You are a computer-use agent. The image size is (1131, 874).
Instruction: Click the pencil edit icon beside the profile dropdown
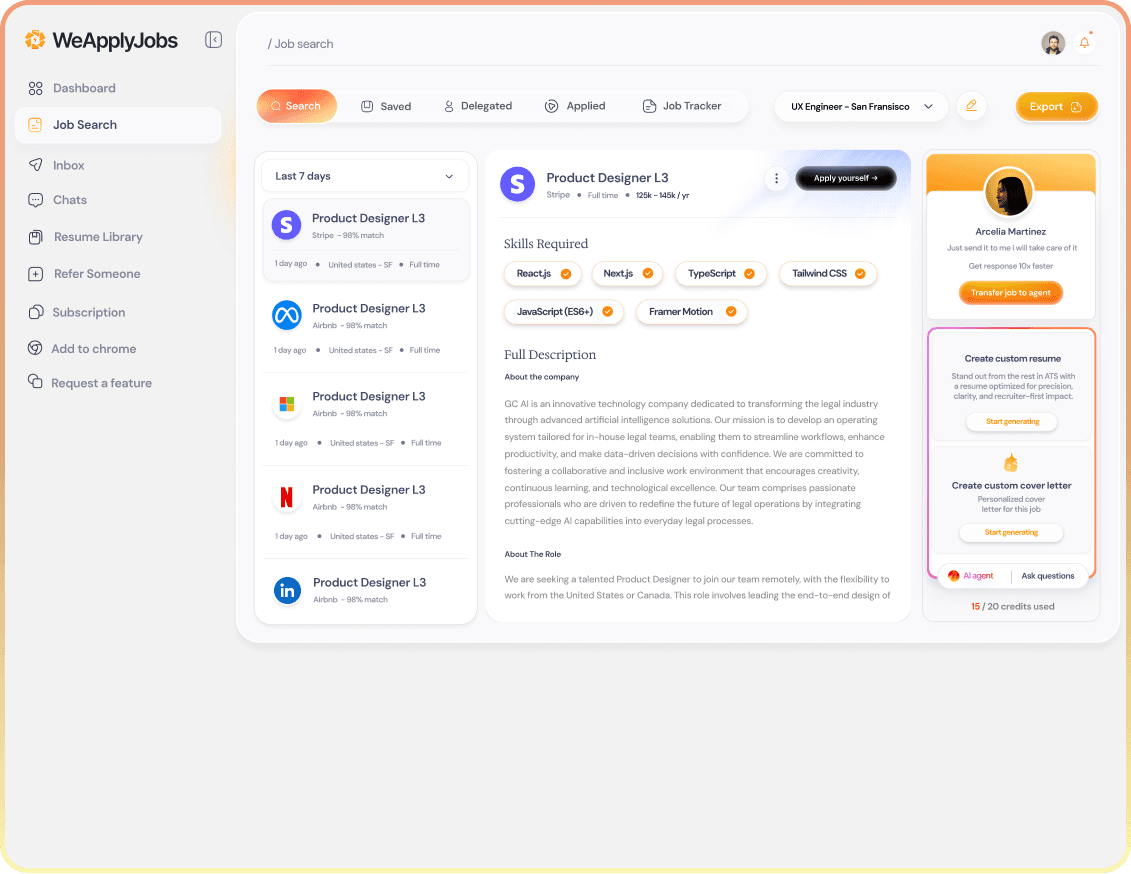pyautogui.click(x=971, y=106)
